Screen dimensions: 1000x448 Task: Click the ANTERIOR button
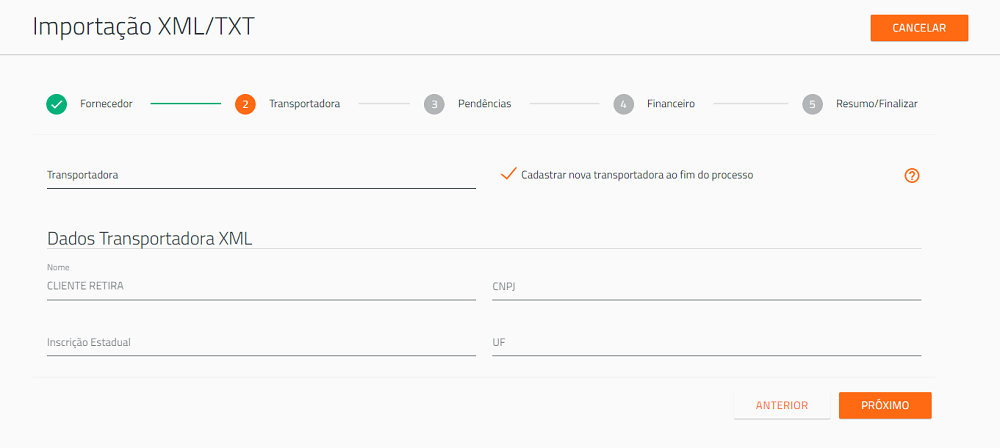point(782,405)
